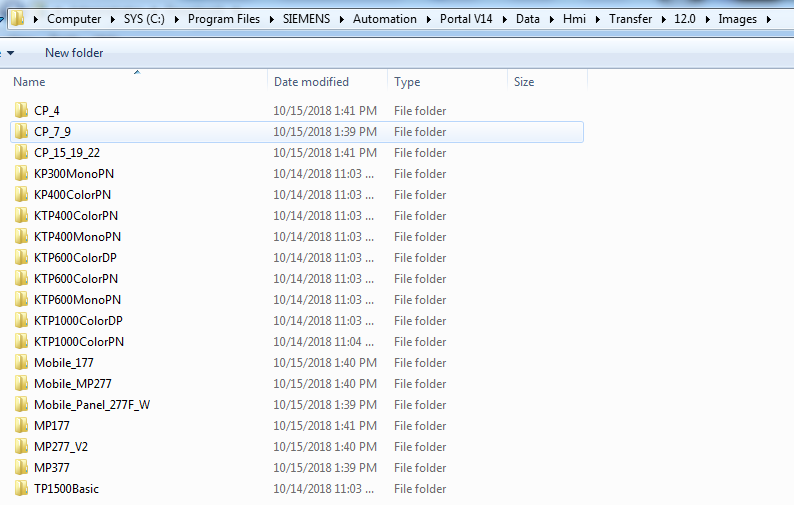Click the TP1500Basic folder icon
This screenshot has height=505, width=794.
tap(21, 488)
